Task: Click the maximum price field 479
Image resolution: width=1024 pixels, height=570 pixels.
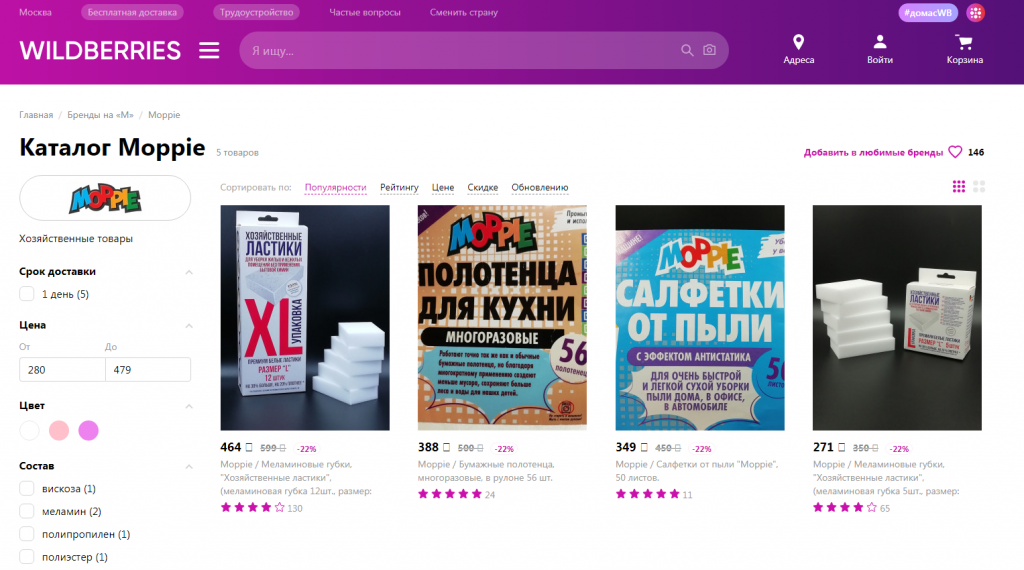Action: click(x=148, y=370)
